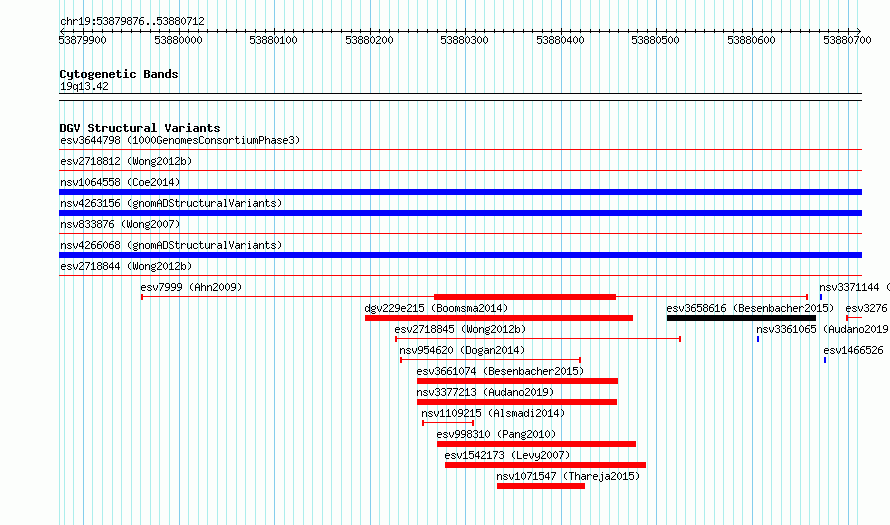The image size is (890, 525).
Task: Click the esv3644798 (1000GenomesConsortiumPhase3) variant label
Action: pyautogui.click(x=180, y=140)
